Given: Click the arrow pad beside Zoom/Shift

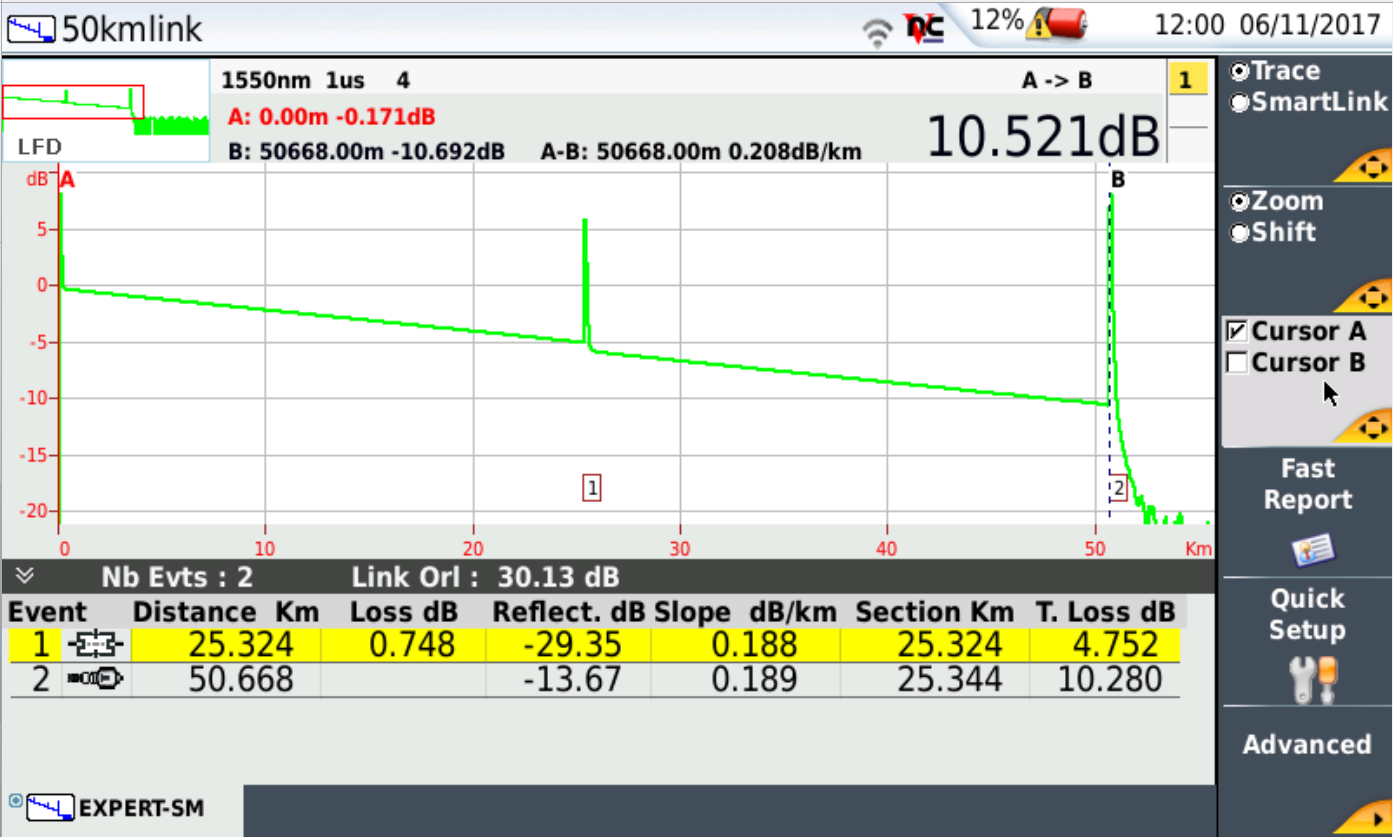Looking at the screenshot, I should point(1371,296).
